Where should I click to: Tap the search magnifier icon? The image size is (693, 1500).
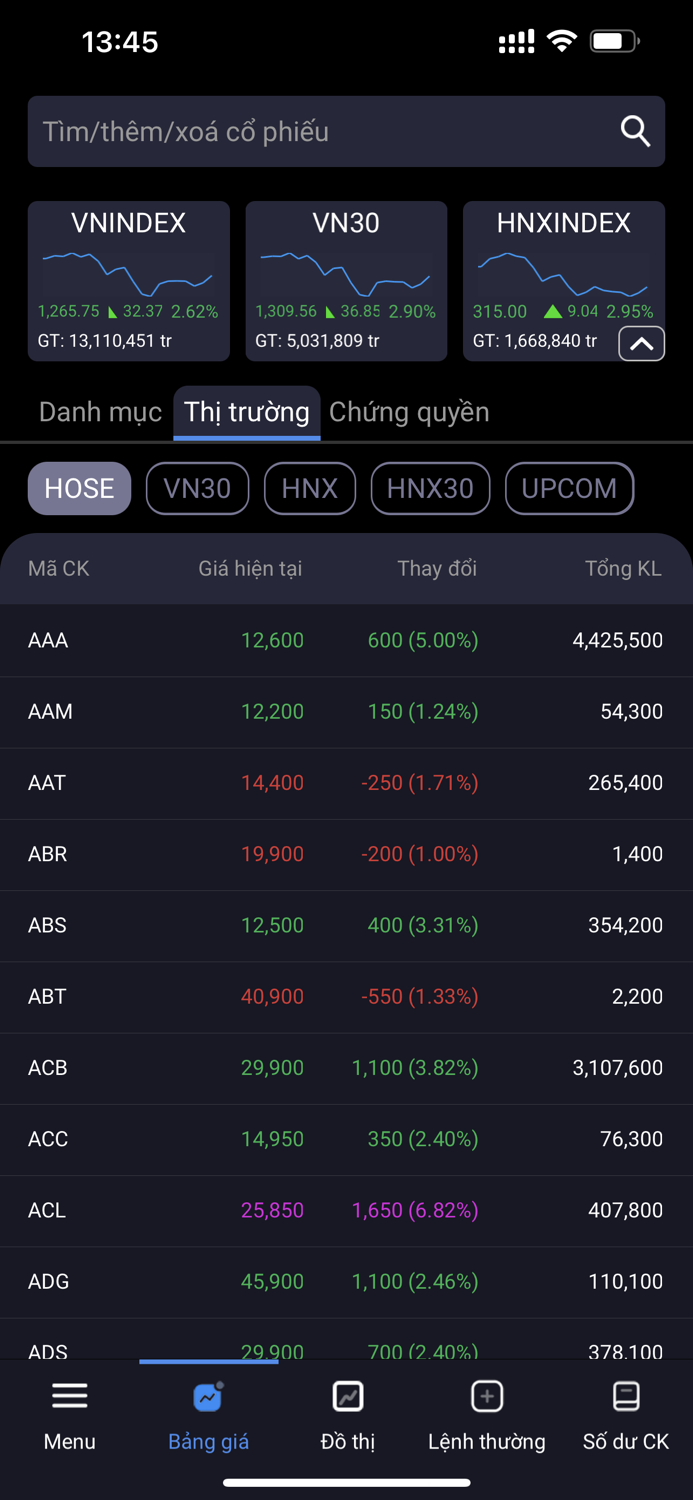(635, 131)
